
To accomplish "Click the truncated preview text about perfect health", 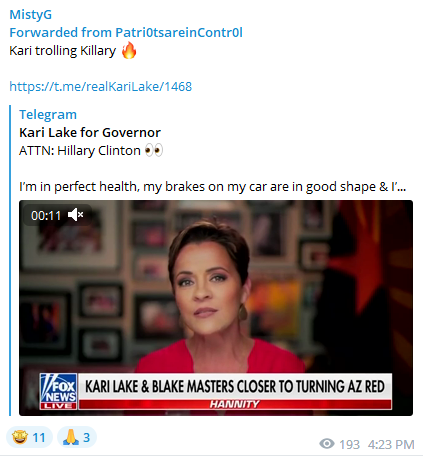I will coord(212,187).
